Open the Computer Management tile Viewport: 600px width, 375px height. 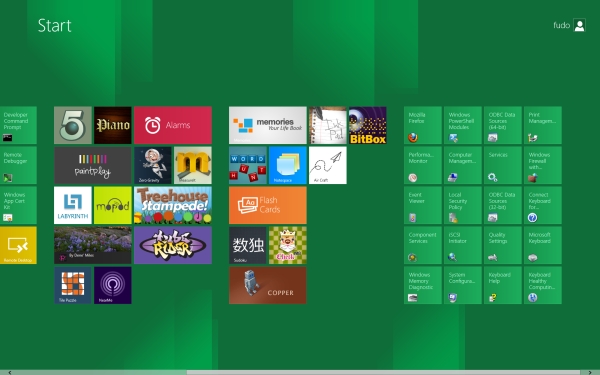463,165
